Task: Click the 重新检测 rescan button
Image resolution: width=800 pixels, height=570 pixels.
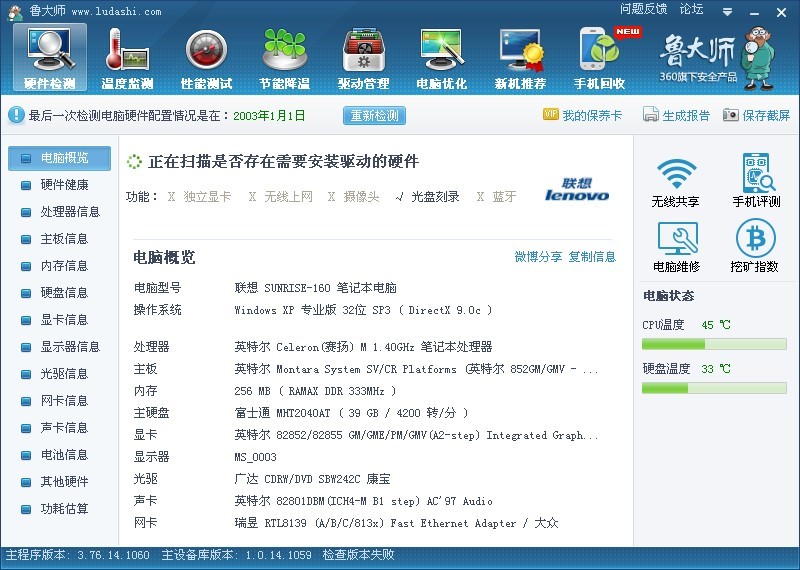Action: coord(374,115)
